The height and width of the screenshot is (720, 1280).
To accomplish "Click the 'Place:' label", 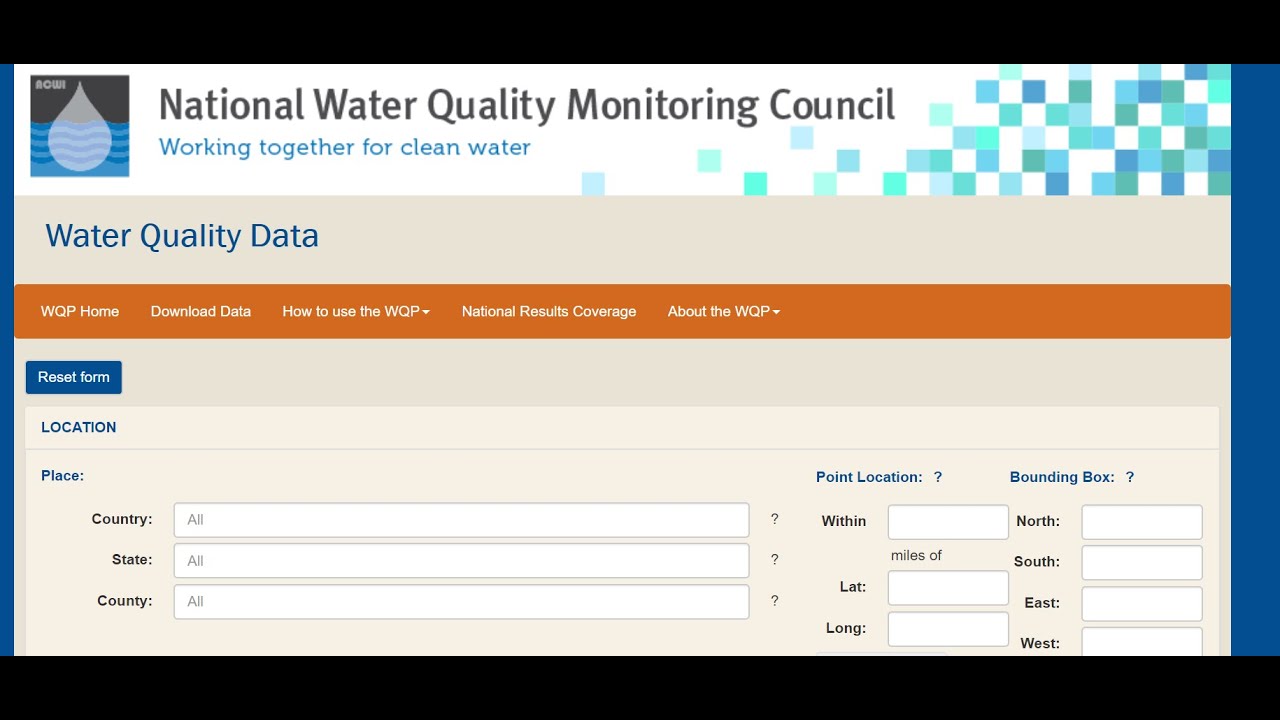I will click(63, 476).
